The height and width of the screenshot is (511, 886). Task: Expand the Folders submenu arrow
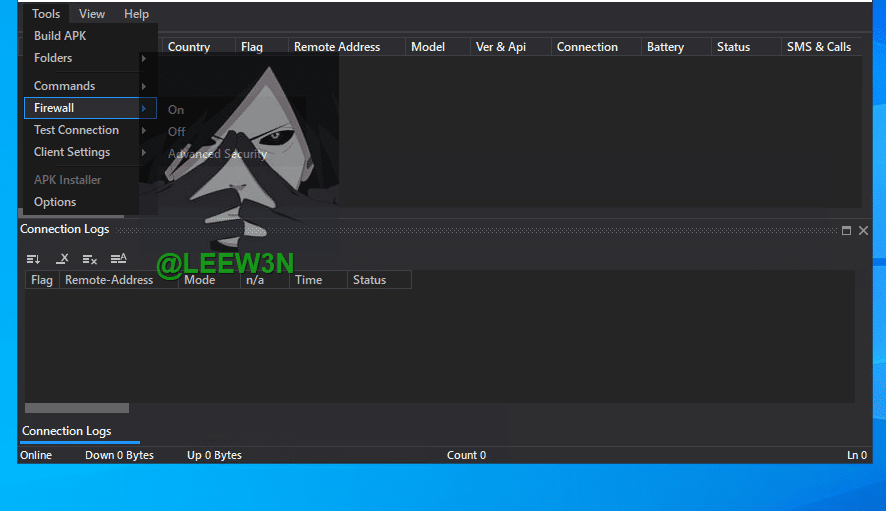[x=144, y=58]
